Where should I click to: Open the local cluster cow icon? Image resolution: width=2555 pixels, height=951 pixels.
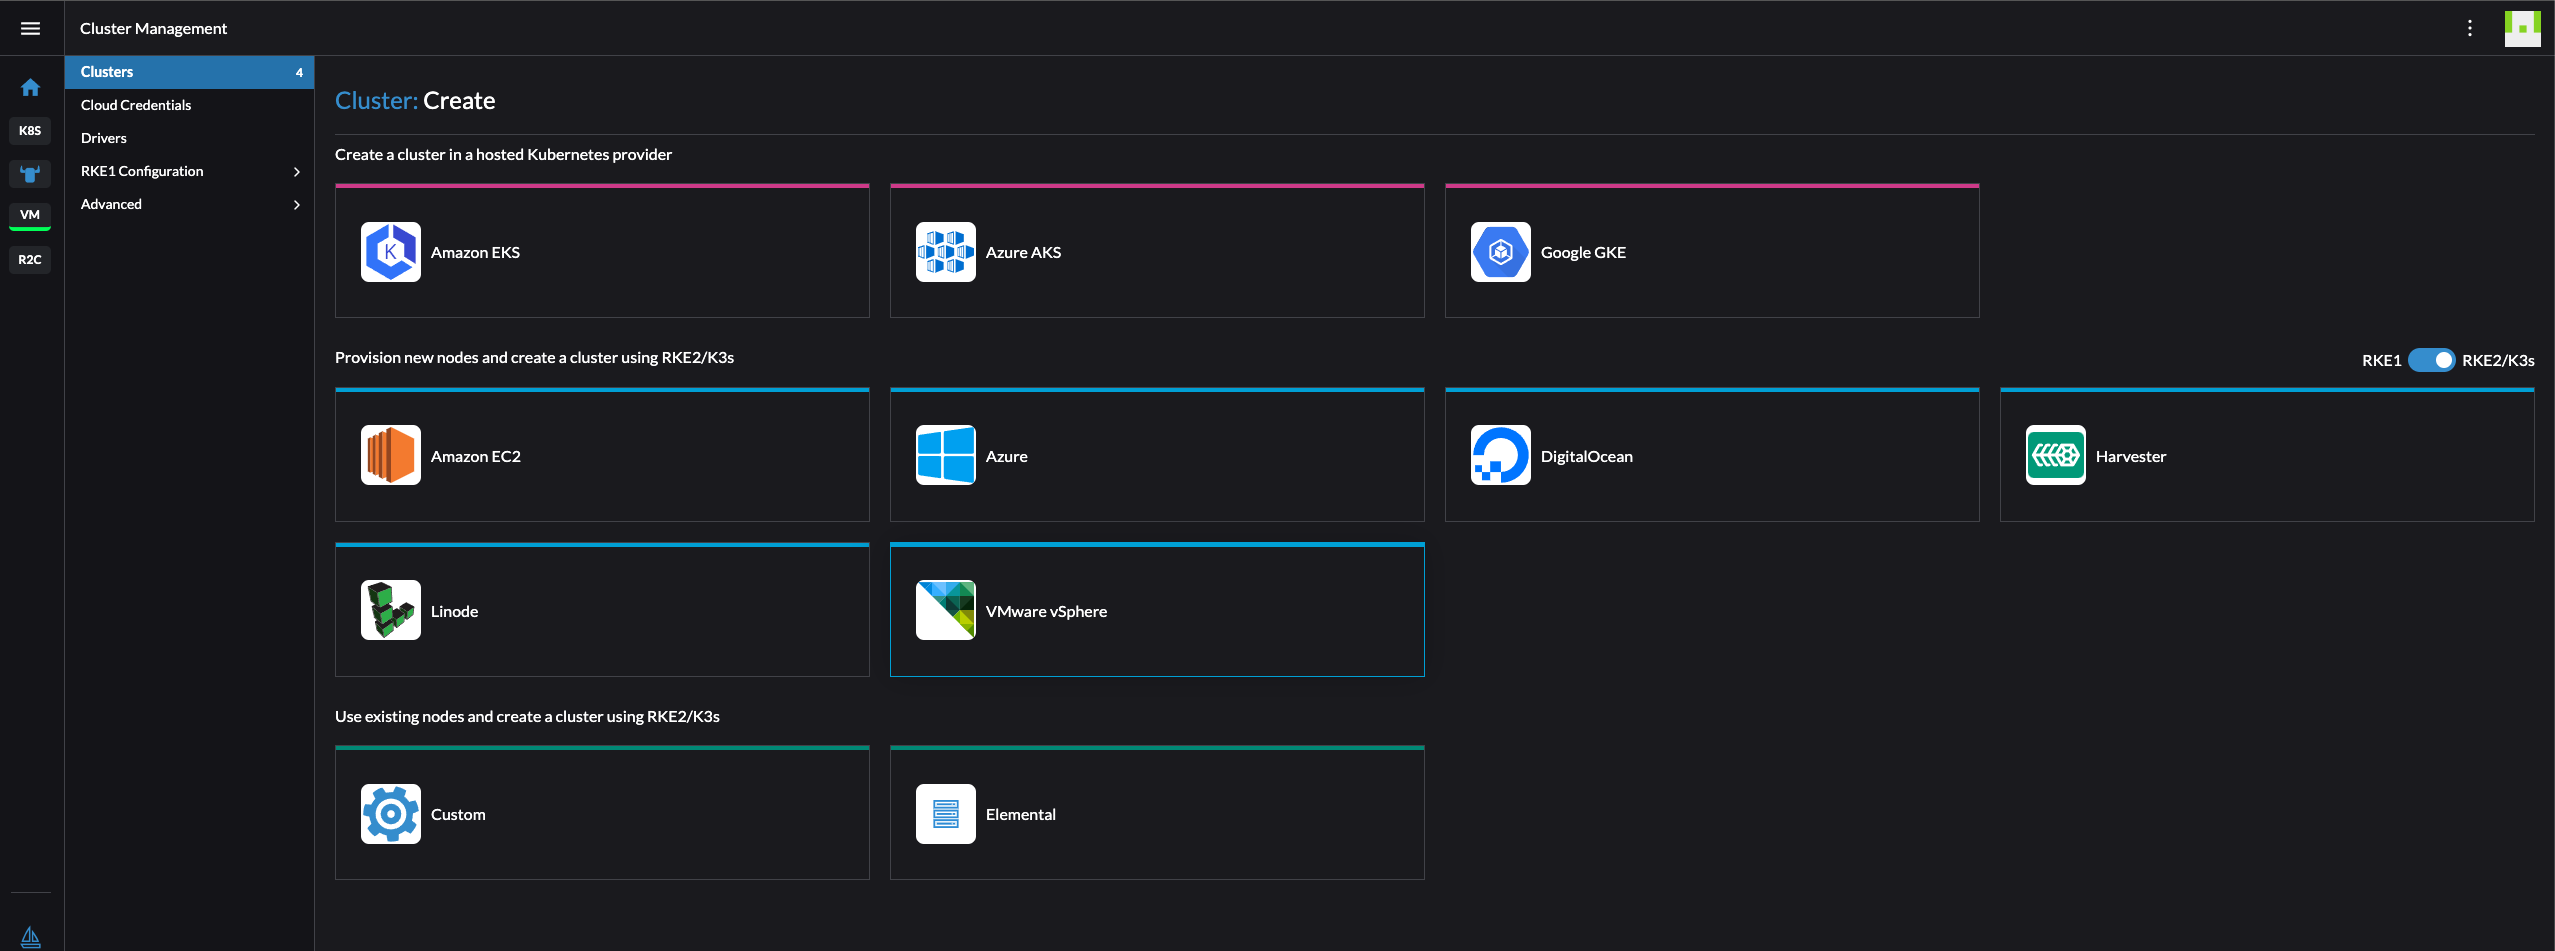coord(30,174)
